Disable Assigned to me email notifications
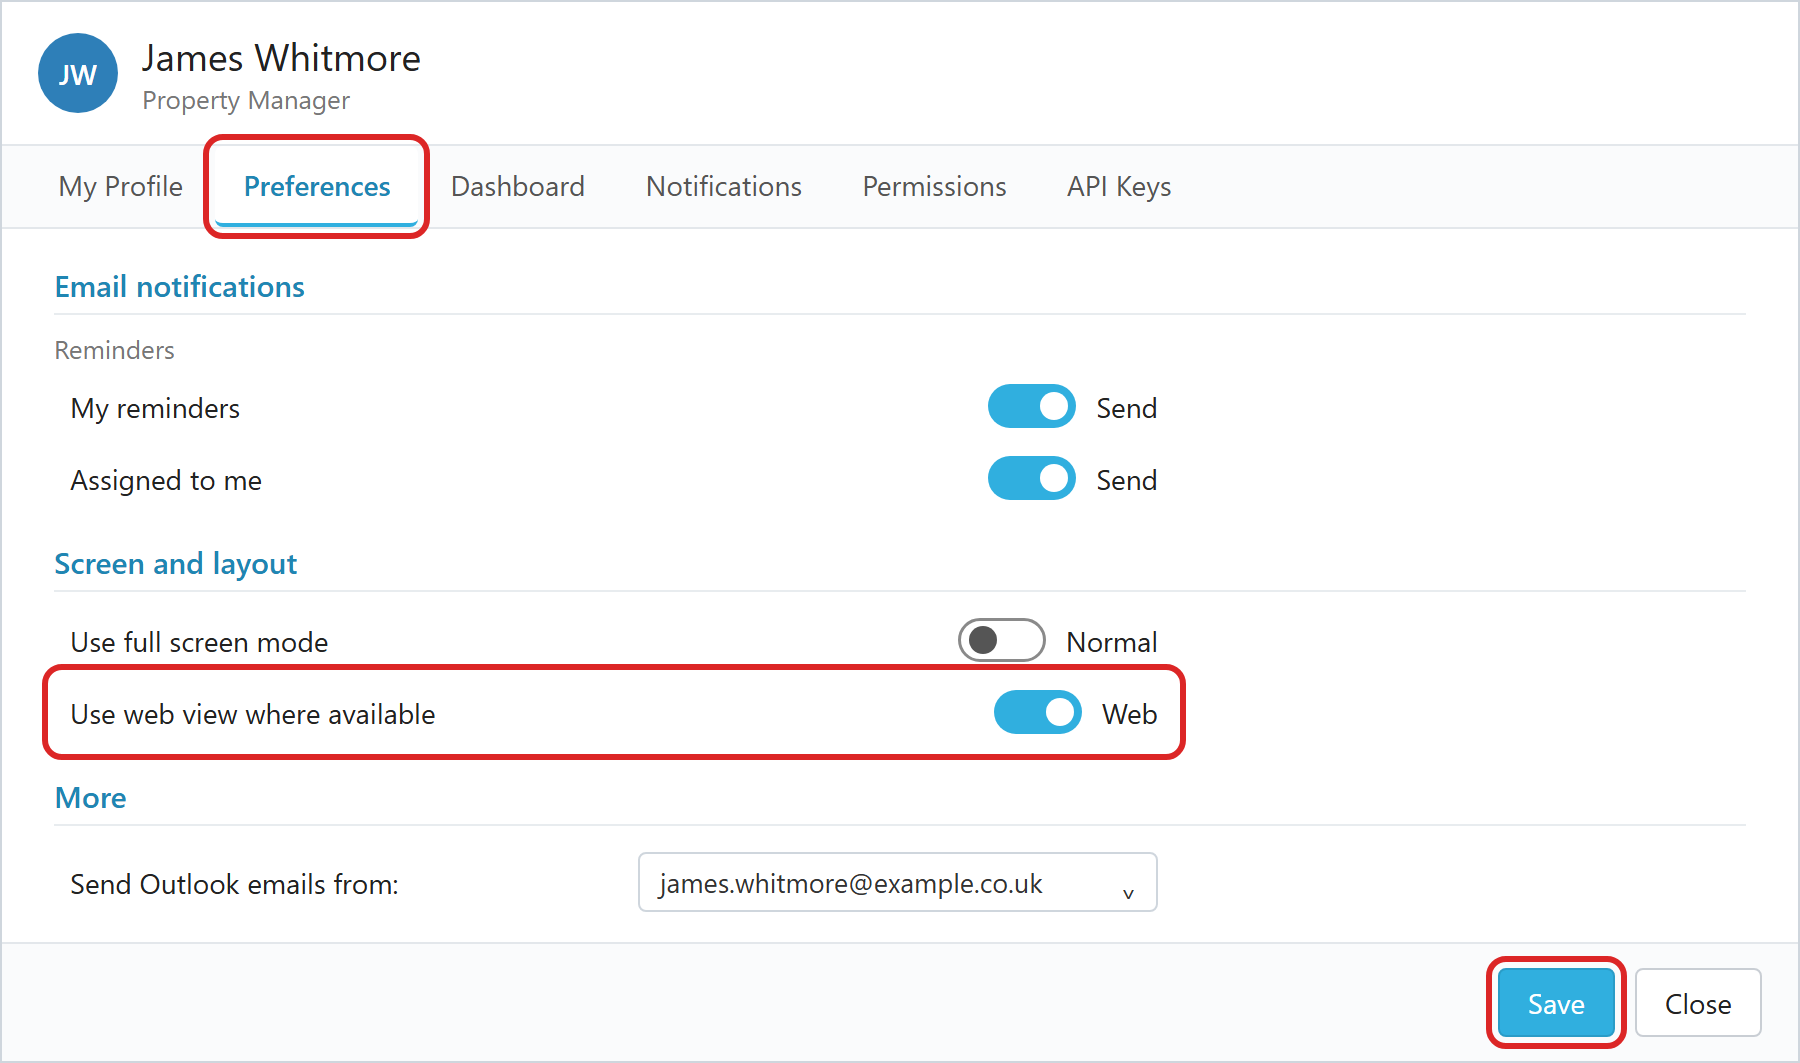 point(1032,478)
